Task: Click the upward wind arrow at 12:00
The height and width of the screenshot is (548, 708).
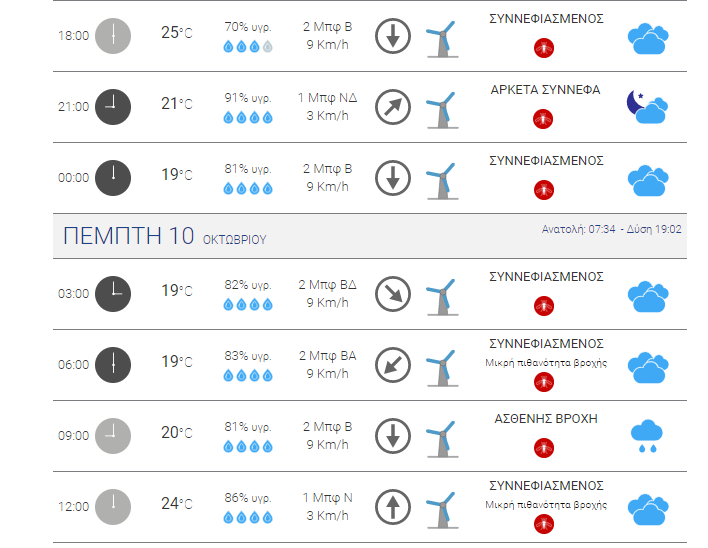Action: click(393, 507)
